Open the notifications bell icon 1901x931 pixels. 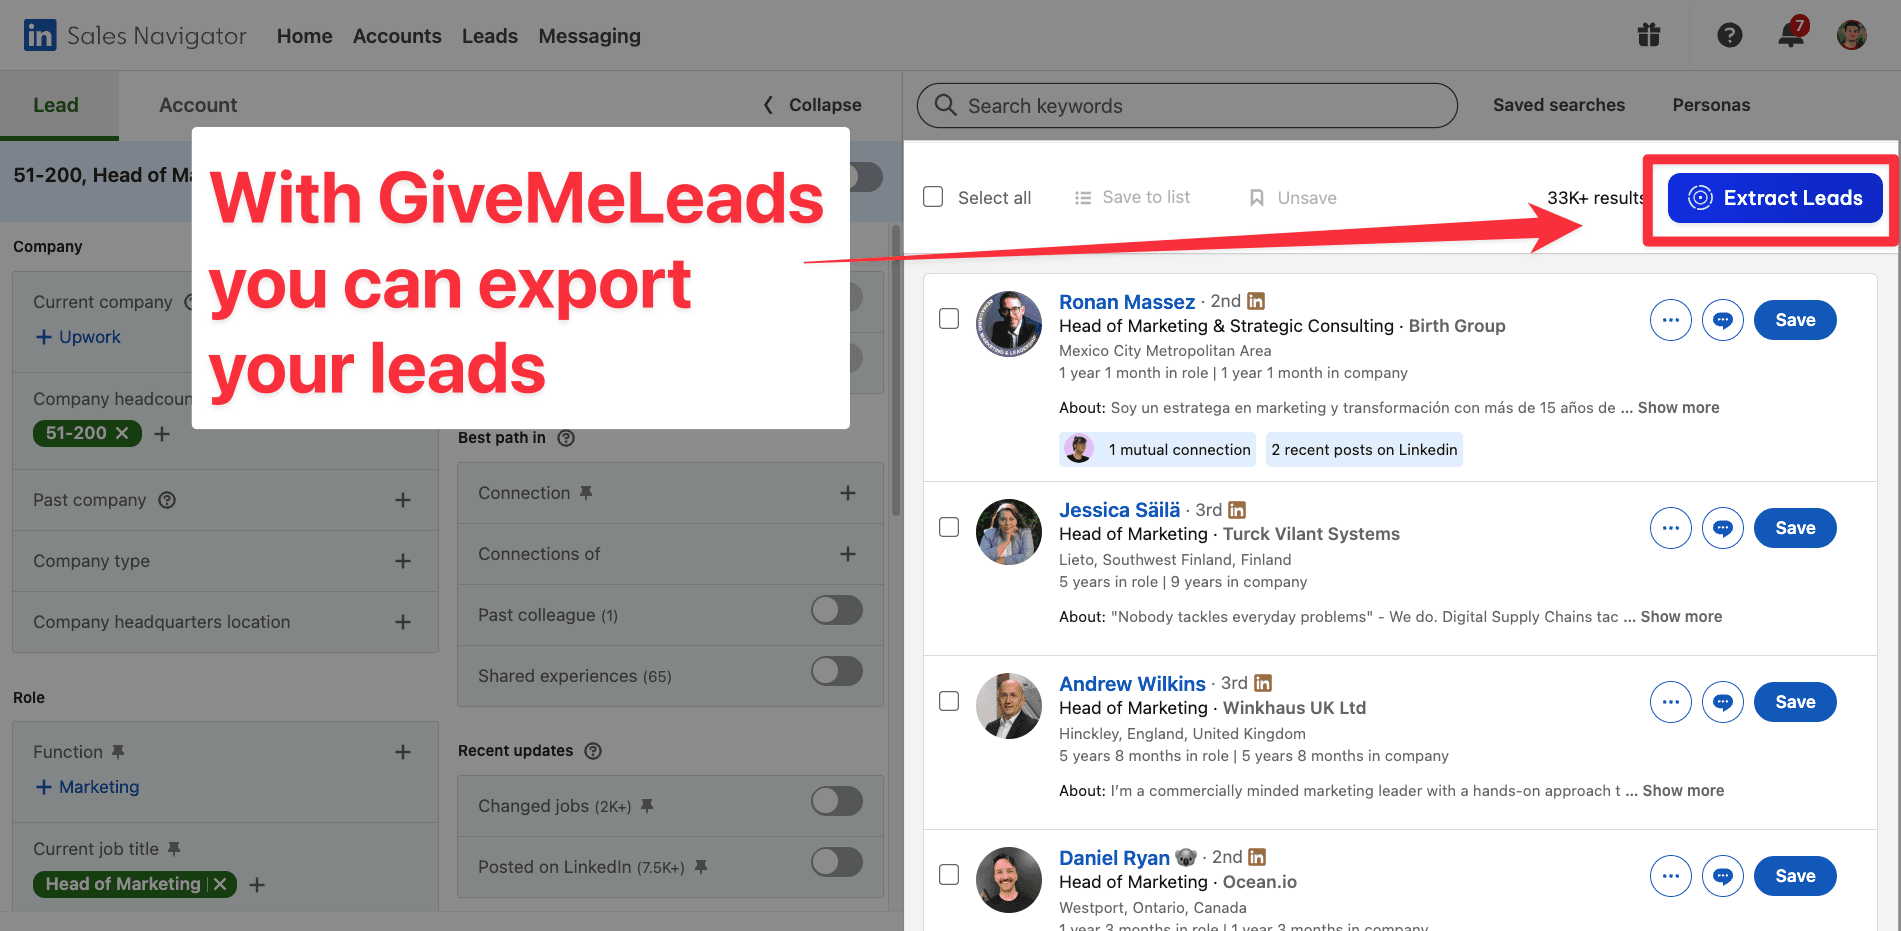(x=1790, y=35)
